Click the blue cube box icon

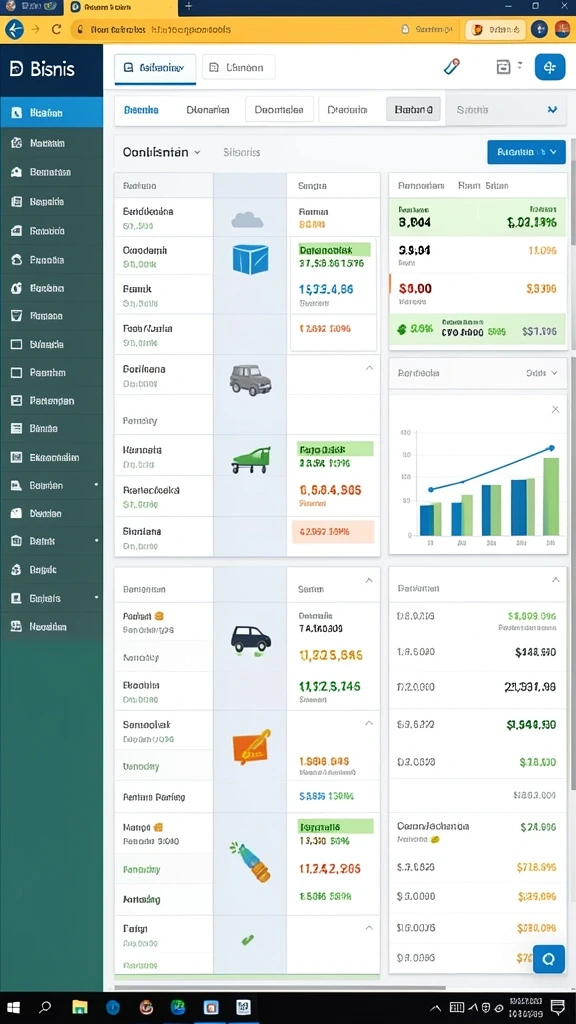(x=251, y=259)
